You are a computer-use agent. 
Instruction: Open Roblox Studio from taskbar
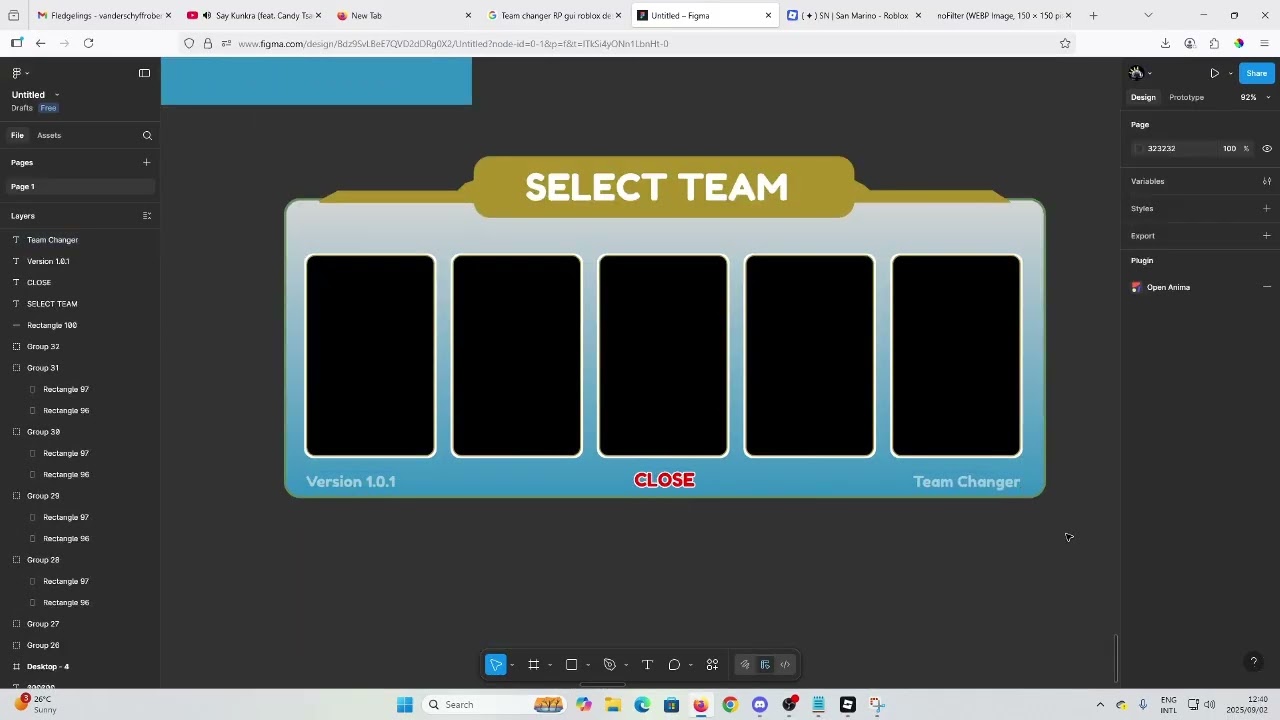[x=847, y=705]
